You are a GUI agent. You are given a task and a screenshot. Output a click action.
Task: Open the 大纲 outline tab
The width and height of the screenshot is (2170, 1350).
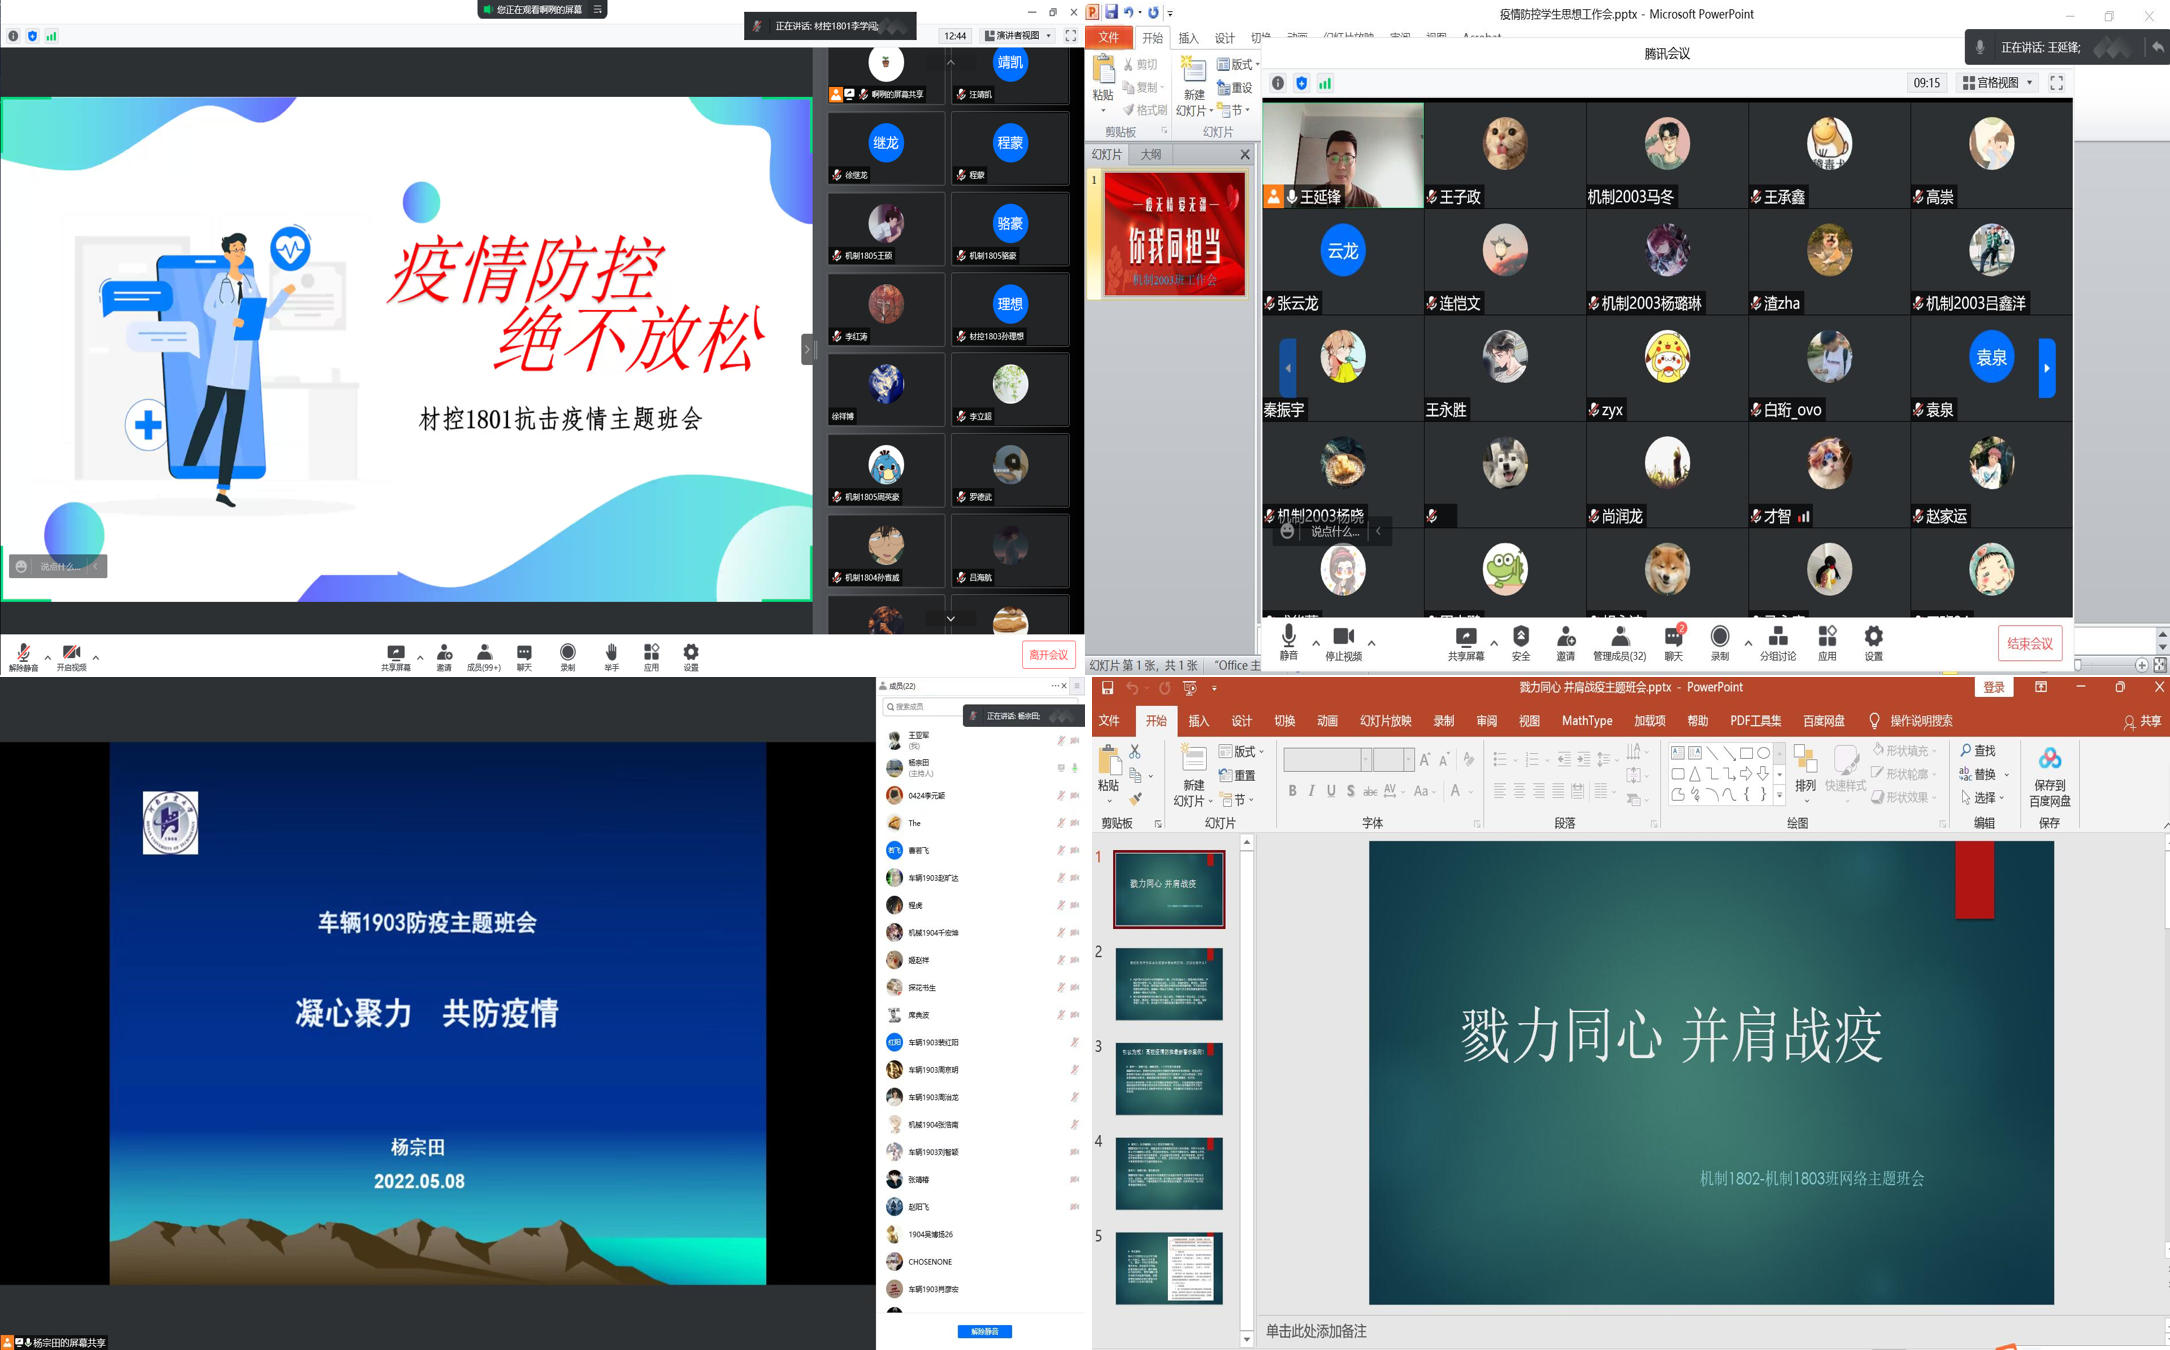click(x=1151, y=155)
